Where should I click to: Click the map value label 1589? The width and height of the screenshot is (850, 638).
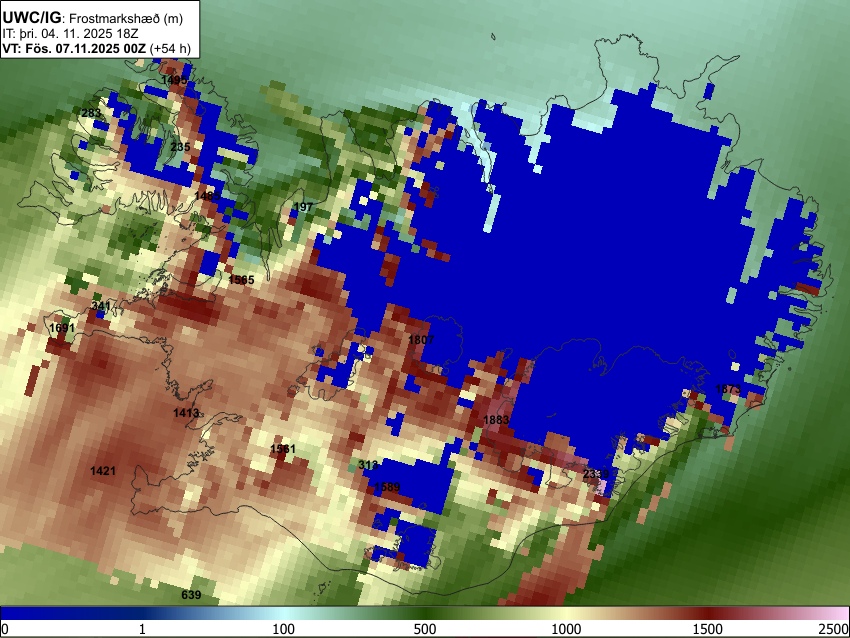387,487
